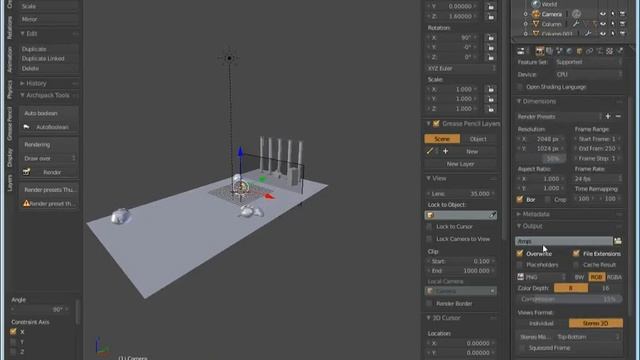Click the eyedropper in Lock to Object field

[x=493, y=215]
